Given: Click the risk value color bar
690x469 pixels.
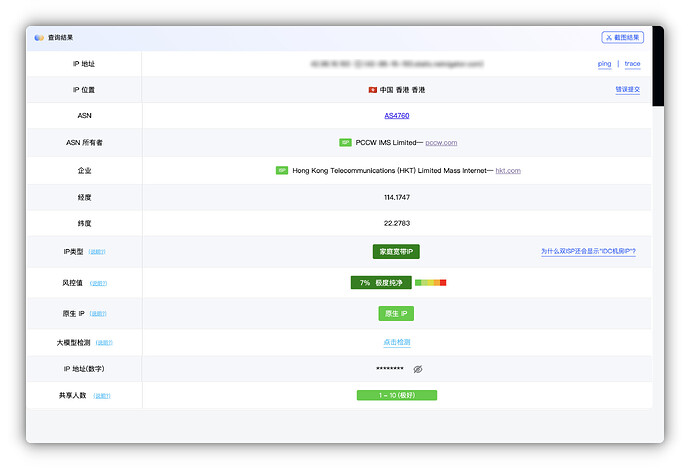Looking at the screenshot, I should [x=430, y=282].
